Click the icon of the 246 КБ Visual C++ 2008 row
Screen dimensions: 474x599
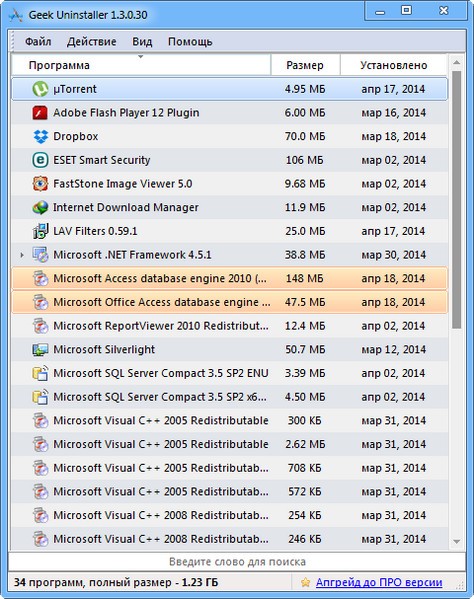coord(40,539)
